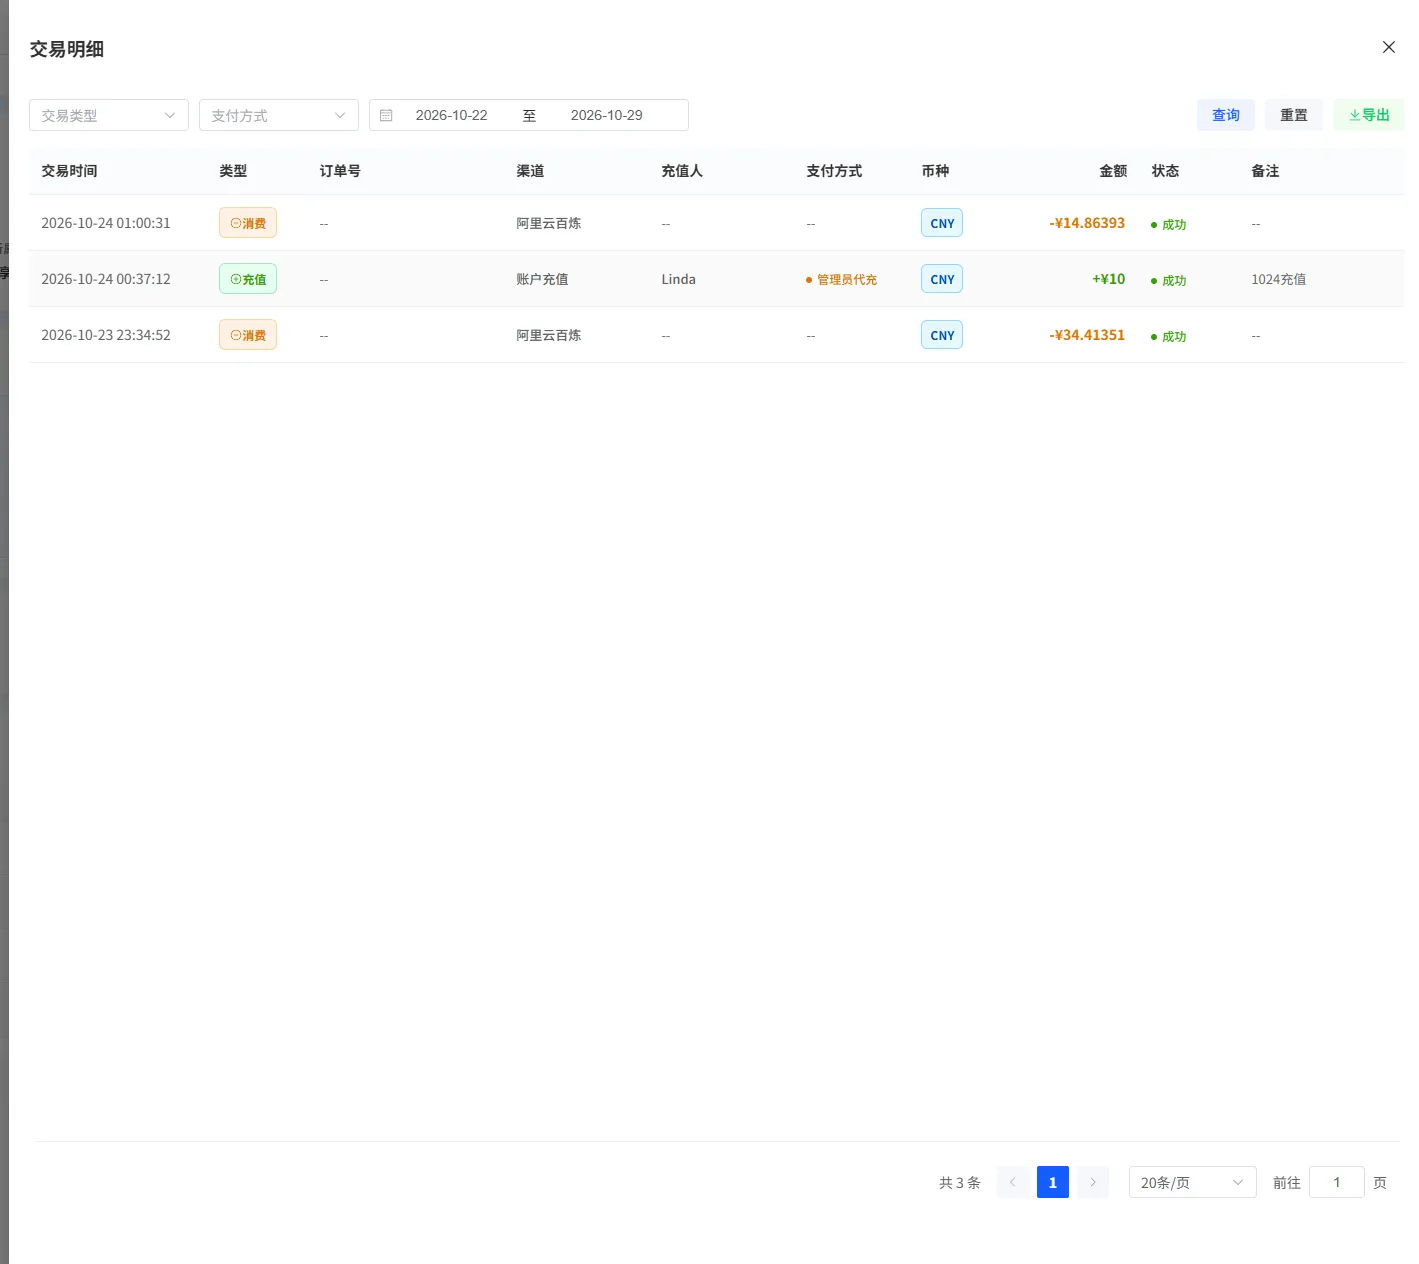
Task: Expand the 20条/页 page size selector
Action: pos(1192,1182)
